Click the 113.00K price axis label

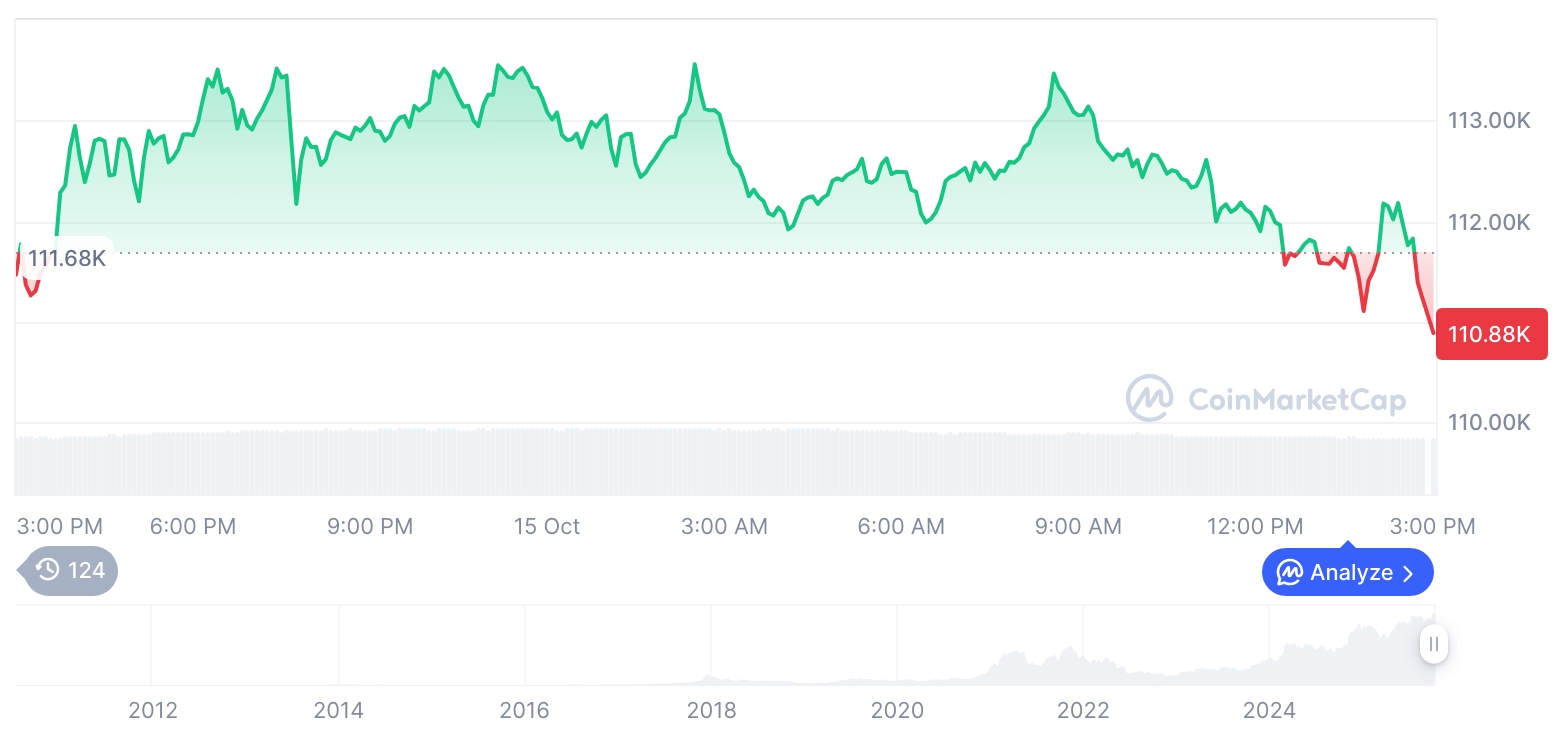pyautogui.click(x=1489, y=121)
